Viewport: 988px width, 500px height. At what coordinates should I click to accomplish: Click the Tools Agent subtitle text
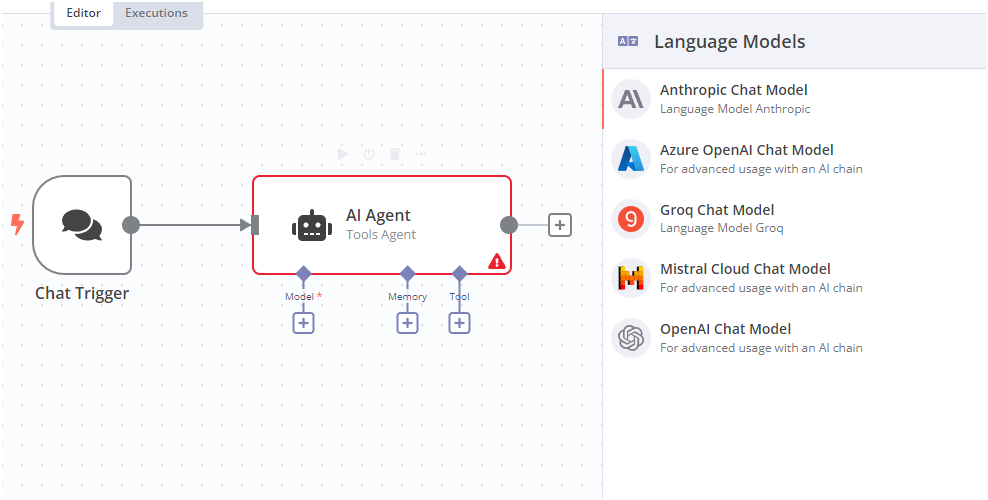pyautogui.click(x=381, y=235)
